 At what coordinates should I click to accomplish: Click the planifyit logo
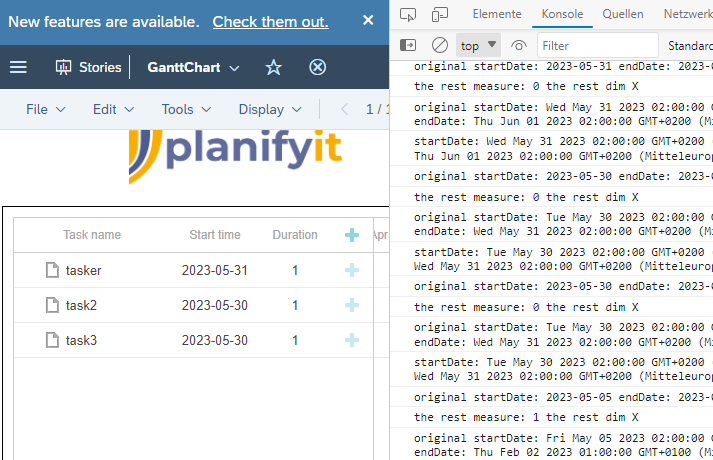coord(235,155)
